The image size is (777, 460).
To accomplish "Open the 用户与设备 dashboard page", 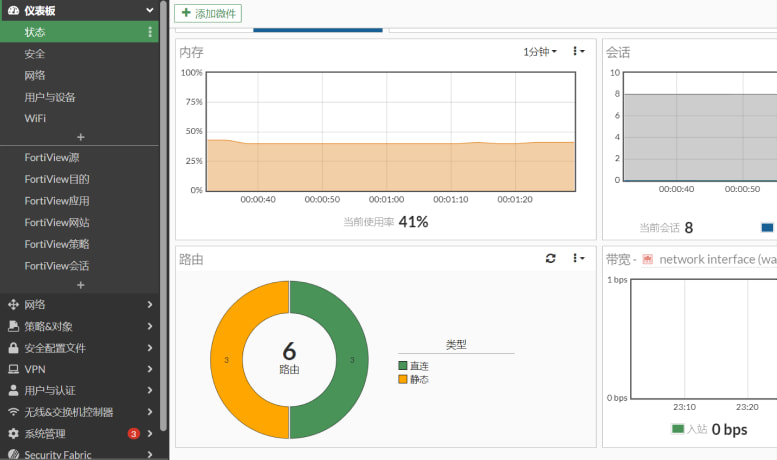I will pos(50,97).
